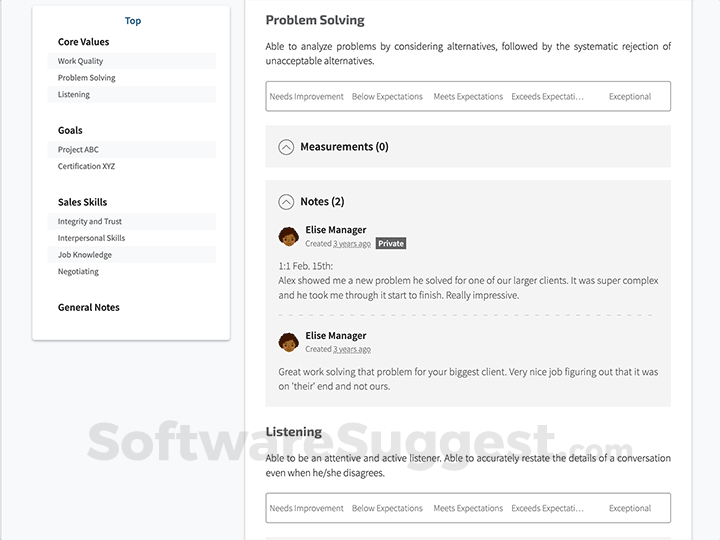Rate Problem Solving as Exceptional
The height and width of the screenshot is (540, 720).
point(630,97)
